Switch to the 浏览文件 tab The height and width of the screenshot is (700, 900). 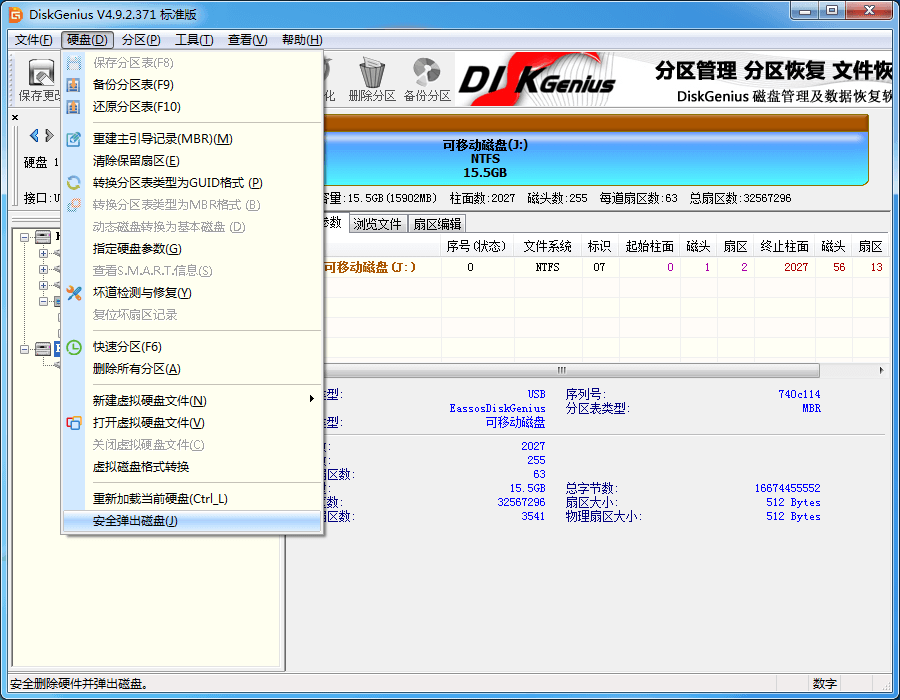tap(377, 224)
